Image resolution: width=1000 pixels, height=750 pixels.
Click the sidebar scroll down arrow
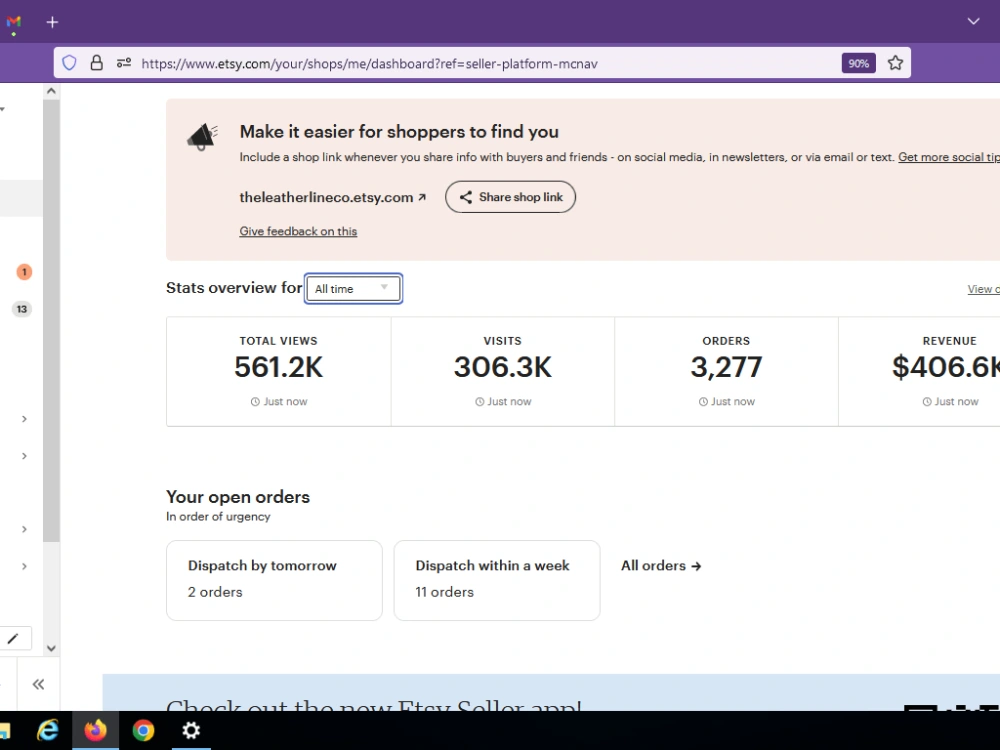point(52,648)
